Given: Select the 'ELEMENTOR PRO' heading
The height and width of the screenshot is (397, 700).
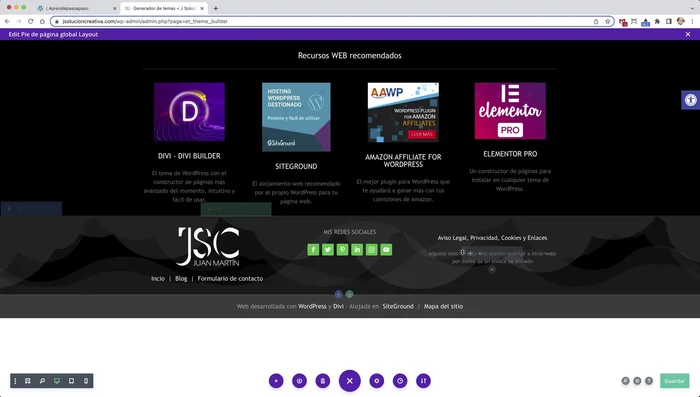Looking at the screenshot, I should 510,154.
